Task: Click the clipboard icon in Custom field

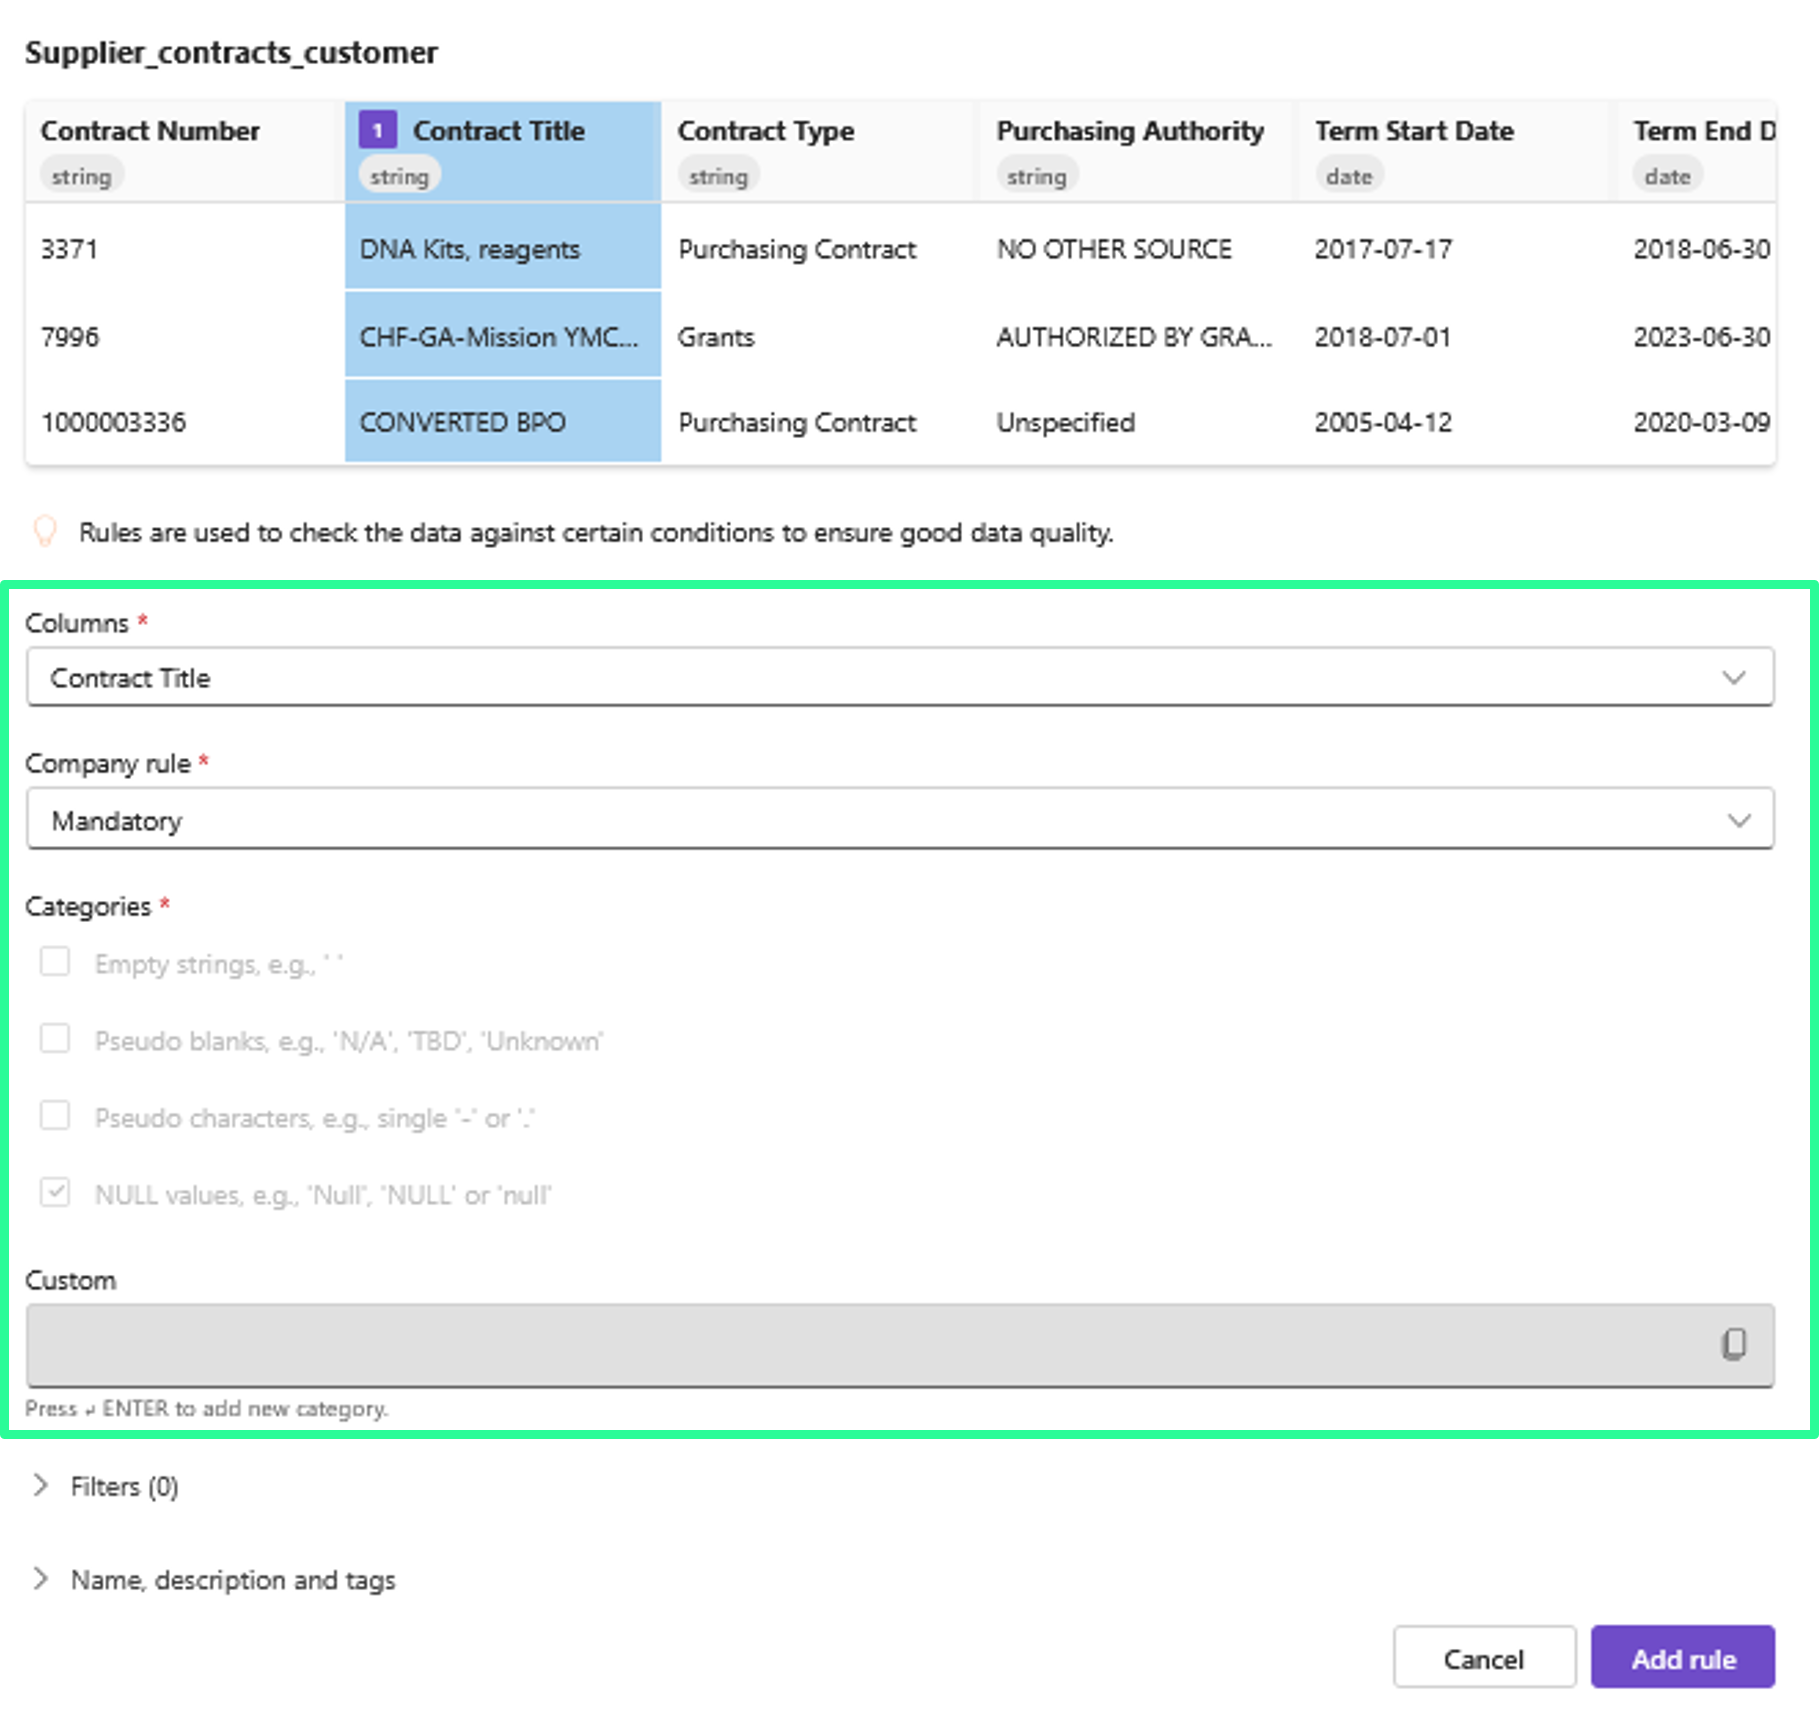Action: (x=1733, y=1344)
